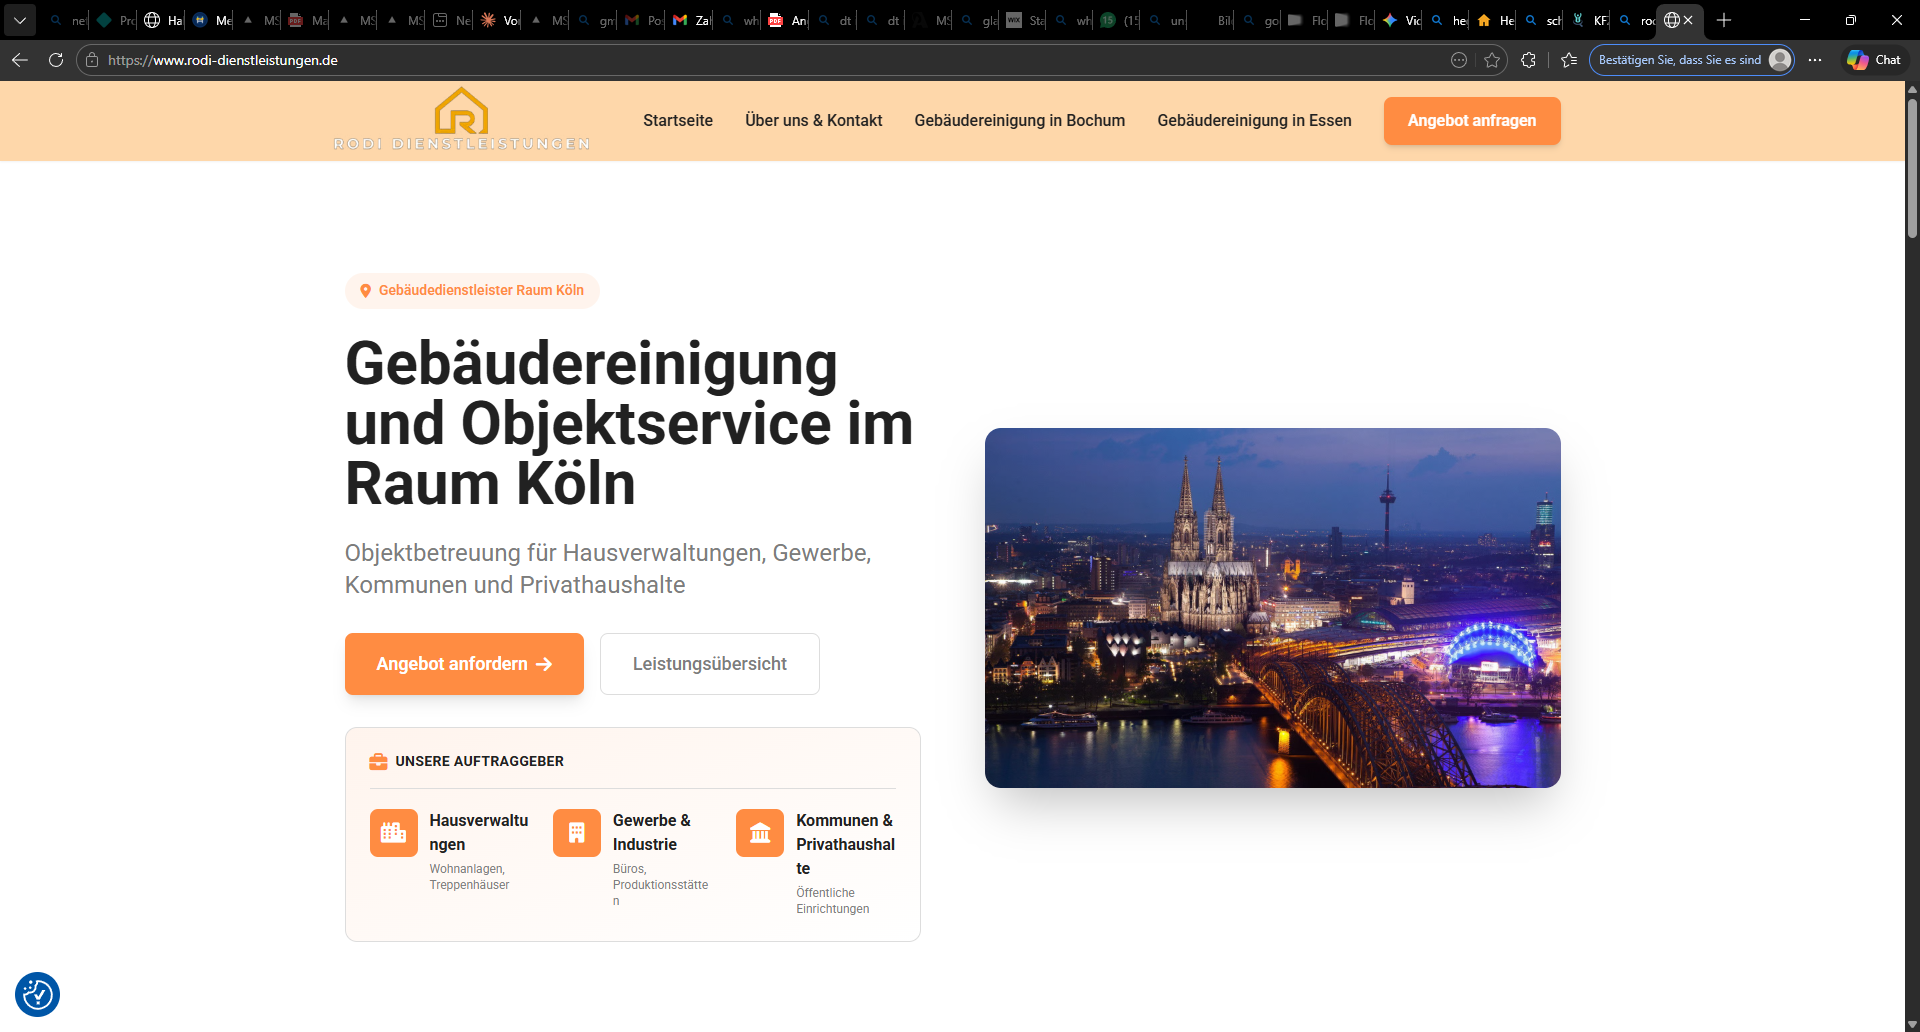The image size is (1920, 1032).
Task: Click the Hausverwaltungen building icon
Action: 393,833
